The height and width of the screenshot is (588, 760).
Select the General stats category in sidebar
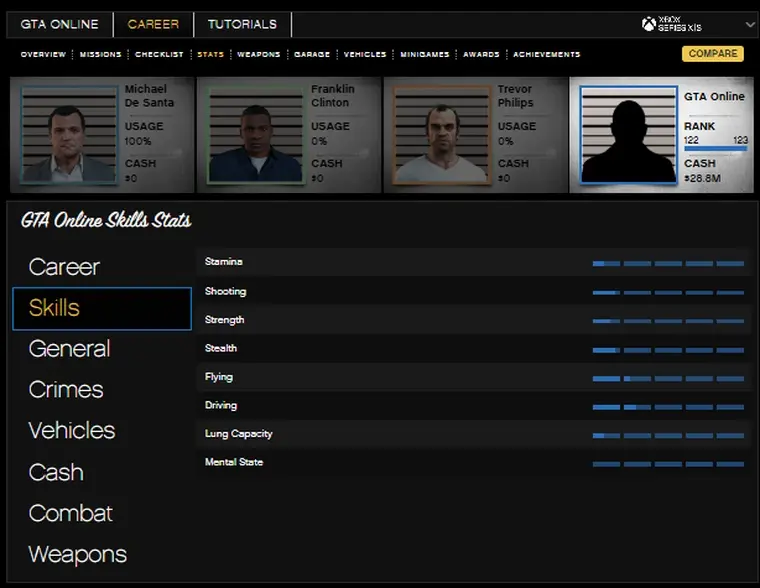[69, 349]
